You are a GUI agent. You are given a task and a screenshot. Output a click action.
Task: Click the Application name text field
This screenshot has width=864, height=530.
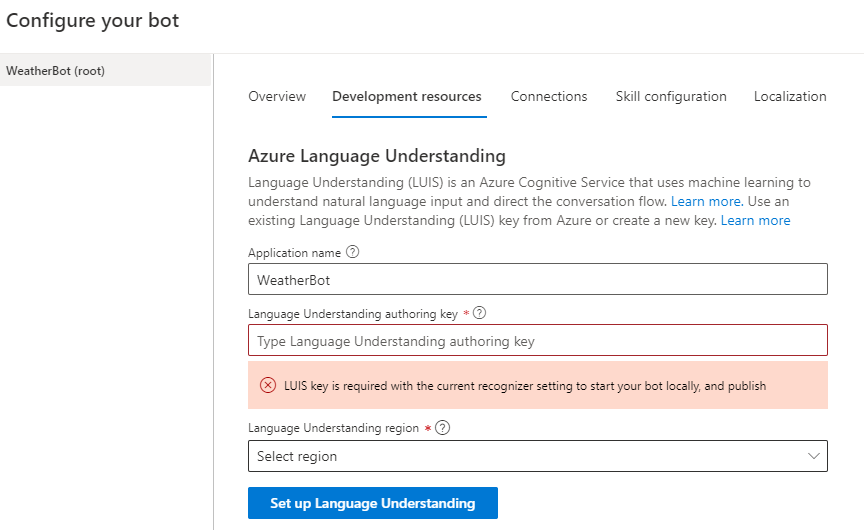pos(537,280)
